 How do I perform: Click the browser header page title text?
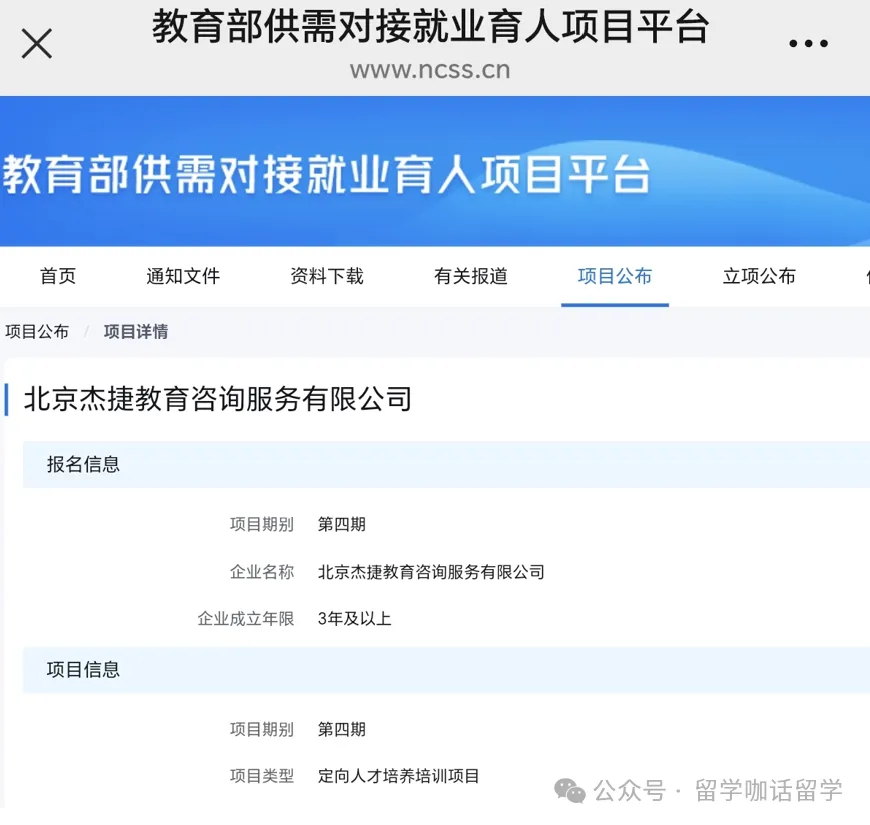tap(431, 27)
